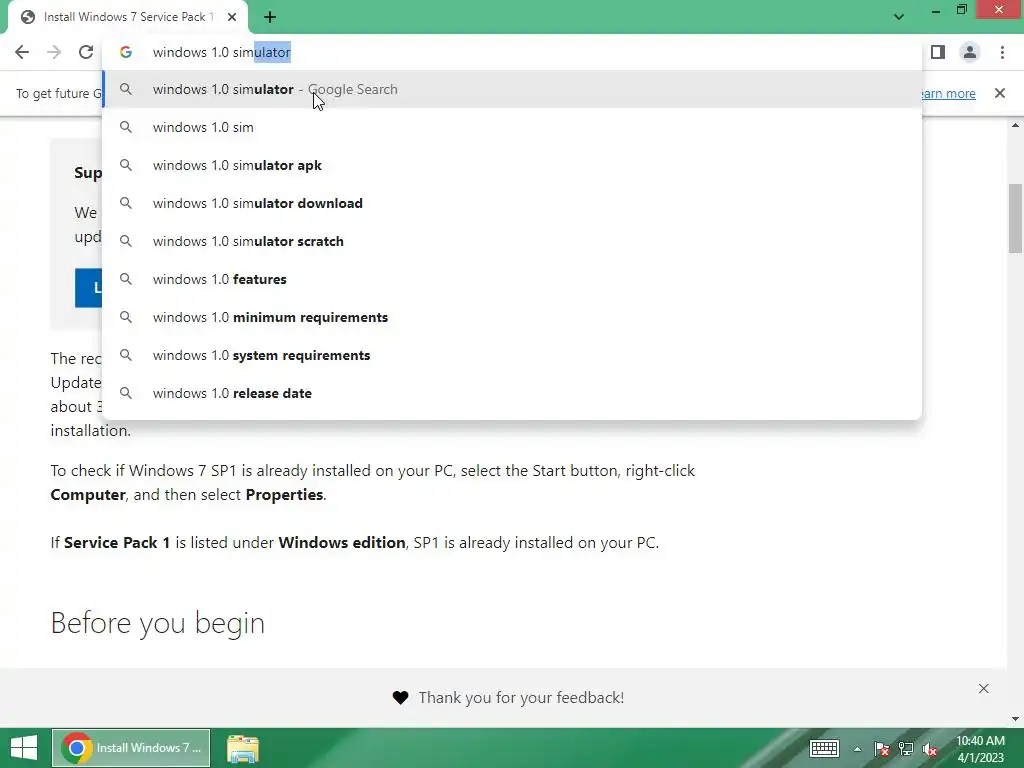The width and height of the screenshot is (1024, 768).
Task: Open the Windows Start button
Action: point(24,748)
